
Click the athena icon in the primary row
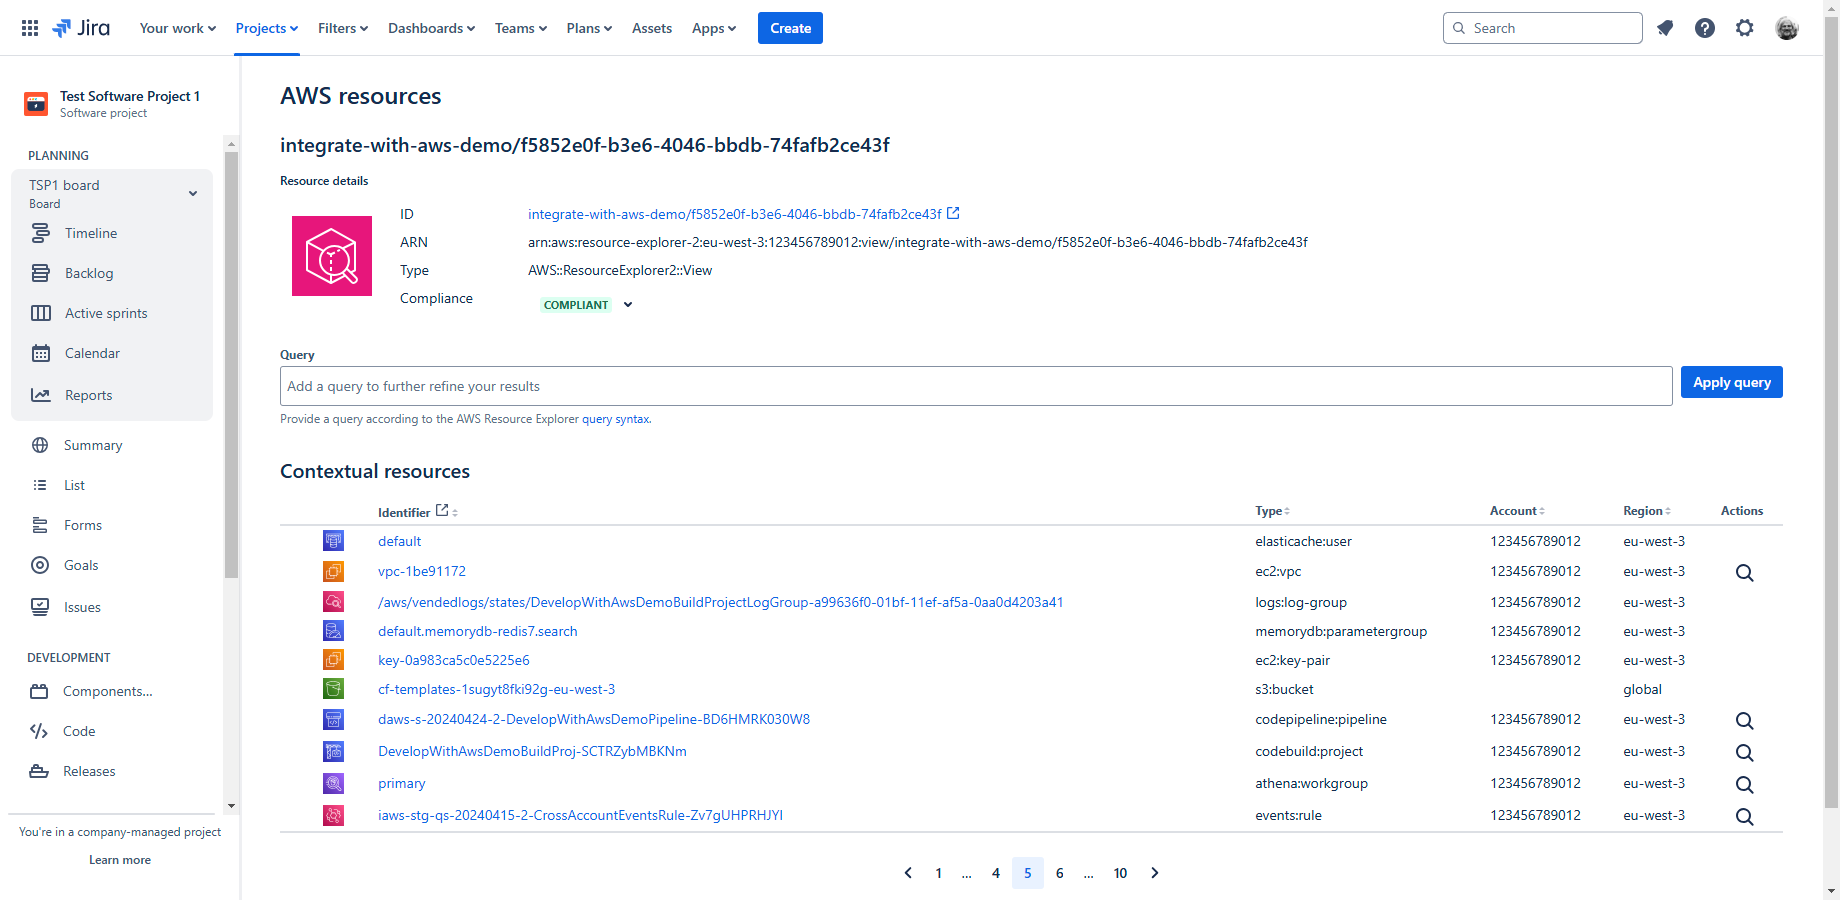click(x=333, y=783)
